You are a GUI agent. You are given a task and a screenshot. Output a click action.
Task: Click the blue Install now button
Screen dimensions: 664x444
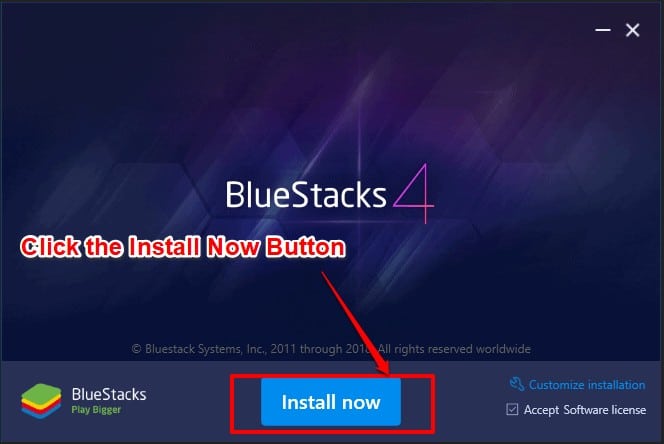pos(331,402)
